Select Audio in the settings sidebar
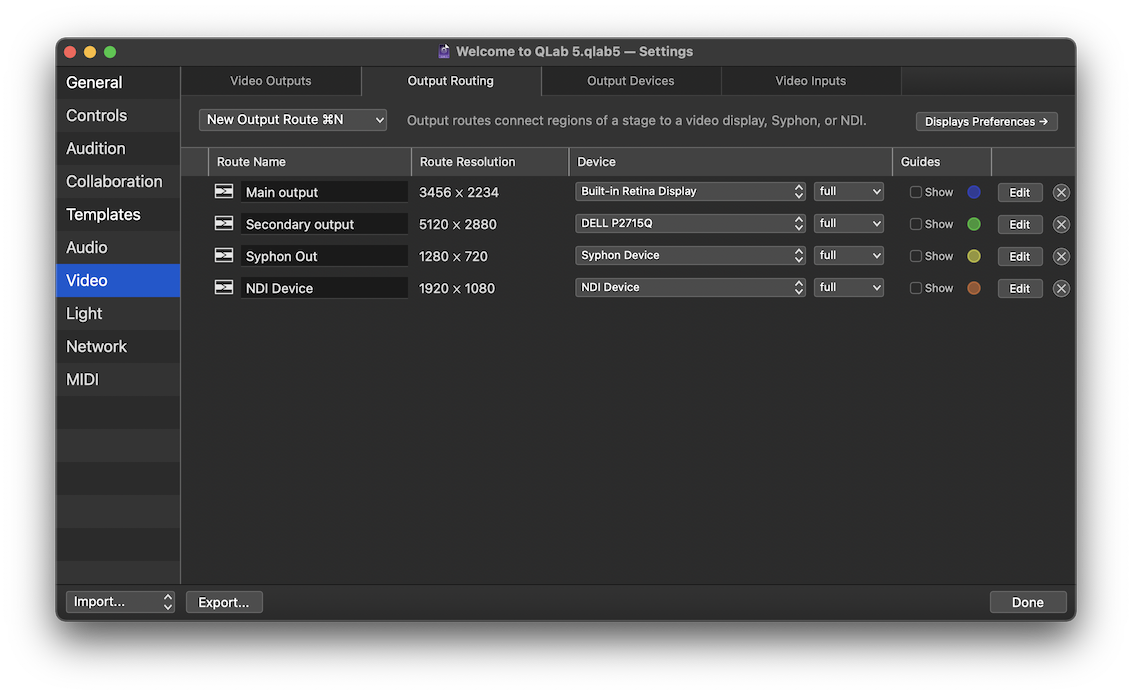This screenshot has width=1132, height=695. pos(87,247)
